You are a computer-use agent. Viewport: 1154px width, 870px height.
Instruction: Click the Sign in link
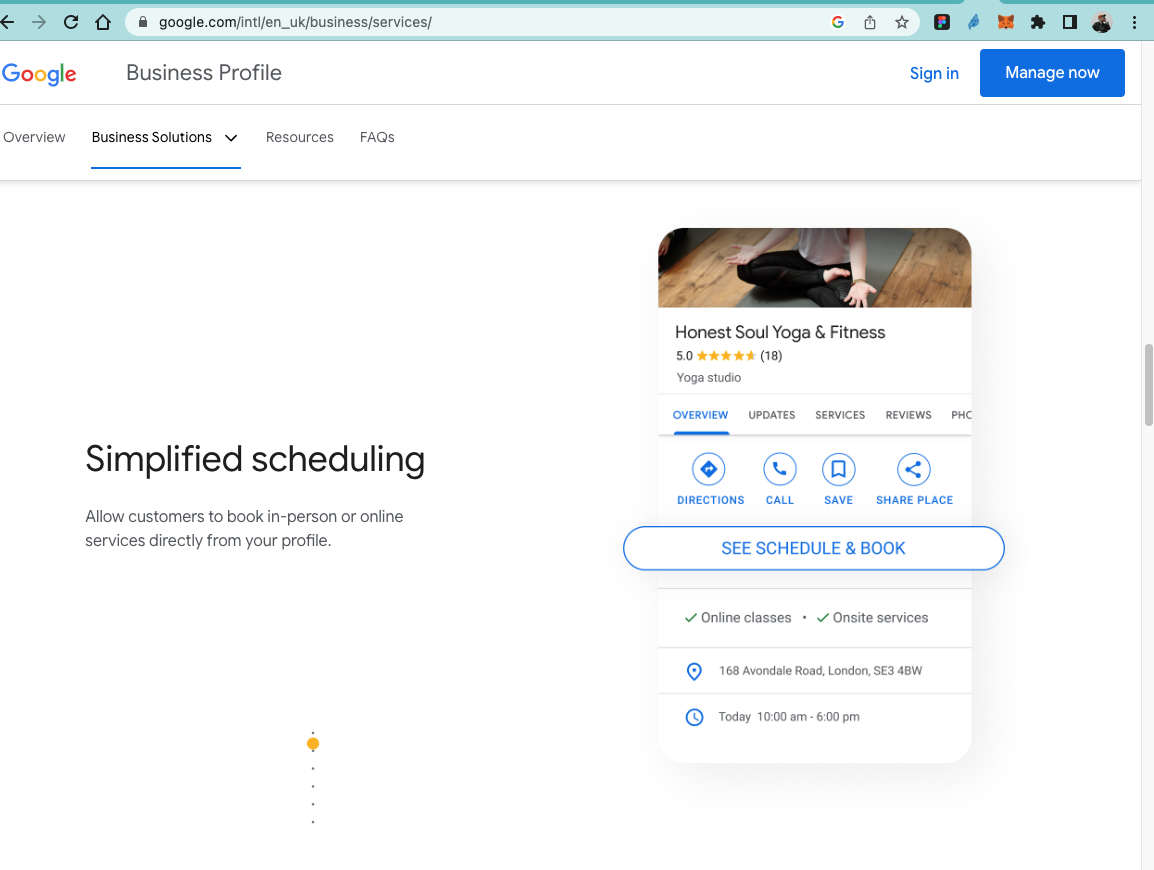[934, 73]
